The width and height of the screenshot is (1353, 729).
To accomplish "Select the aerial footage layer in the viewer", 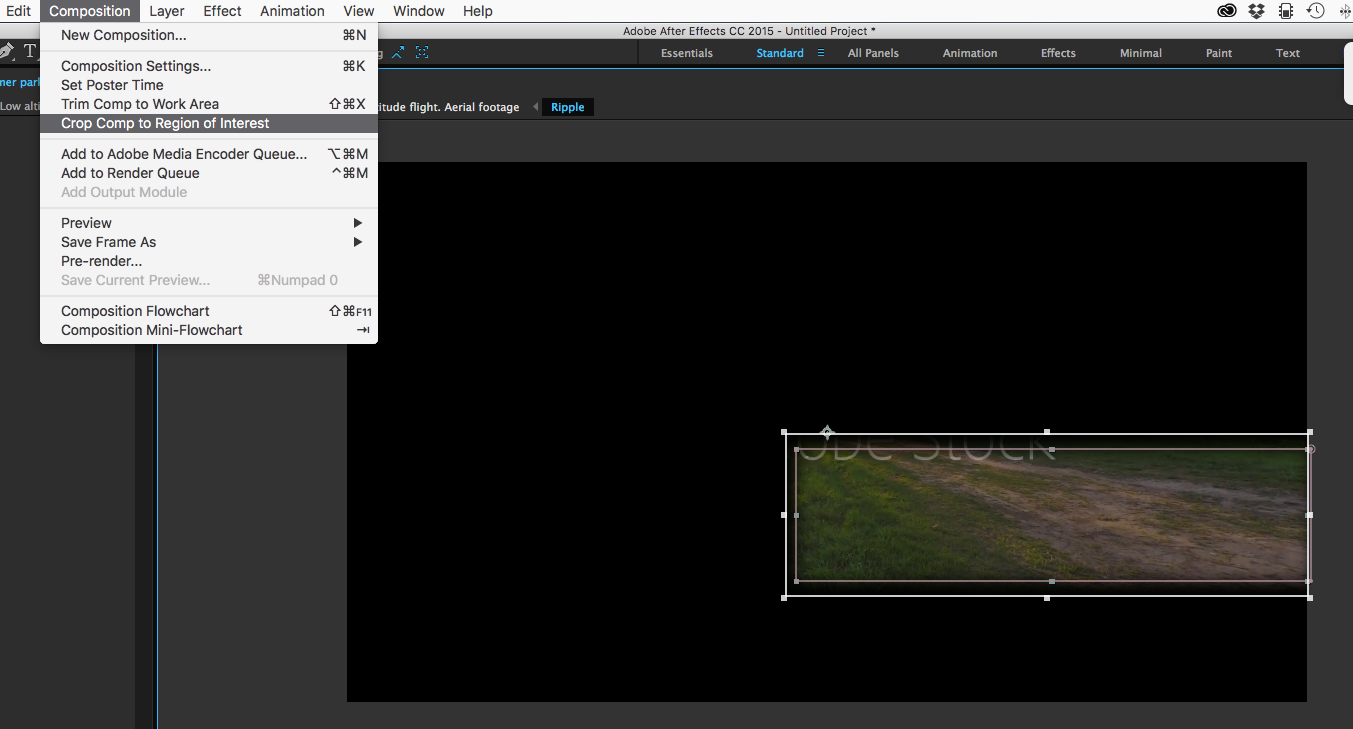I will click(x=1048, y=515).
